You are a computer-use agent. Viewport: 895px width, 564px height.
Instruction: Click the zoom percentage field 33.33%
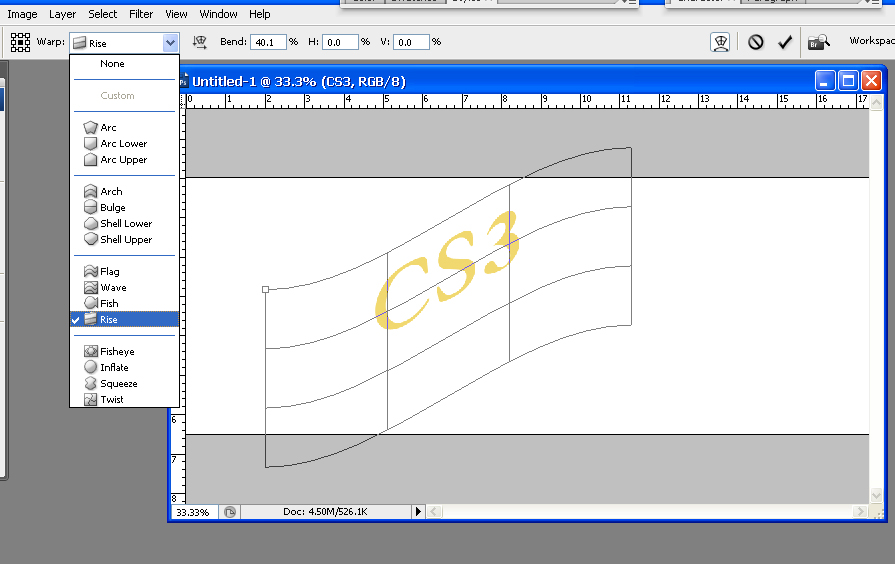point(194,512)
